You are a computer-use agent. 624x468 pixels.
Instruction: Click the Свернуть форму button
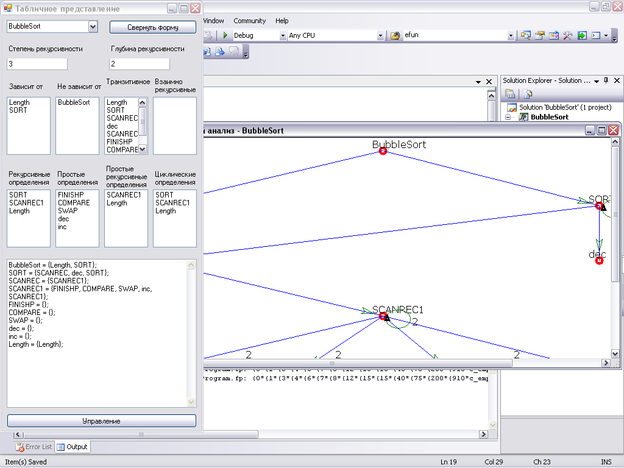pyautogui.click(x=152, y=27)
